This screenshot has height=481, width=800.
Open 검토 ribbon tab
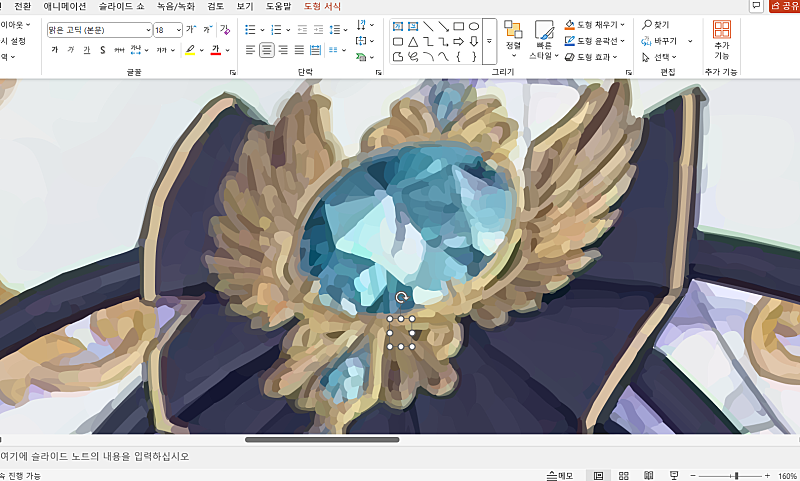tap(216, 6)
